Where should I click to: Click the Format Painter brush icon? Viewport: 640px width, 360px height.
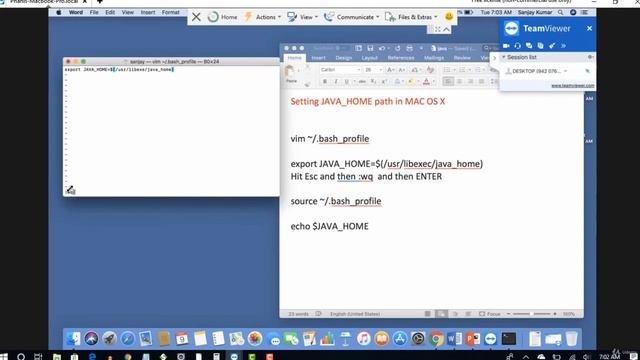pyautogui.click(x=307, y=84)
